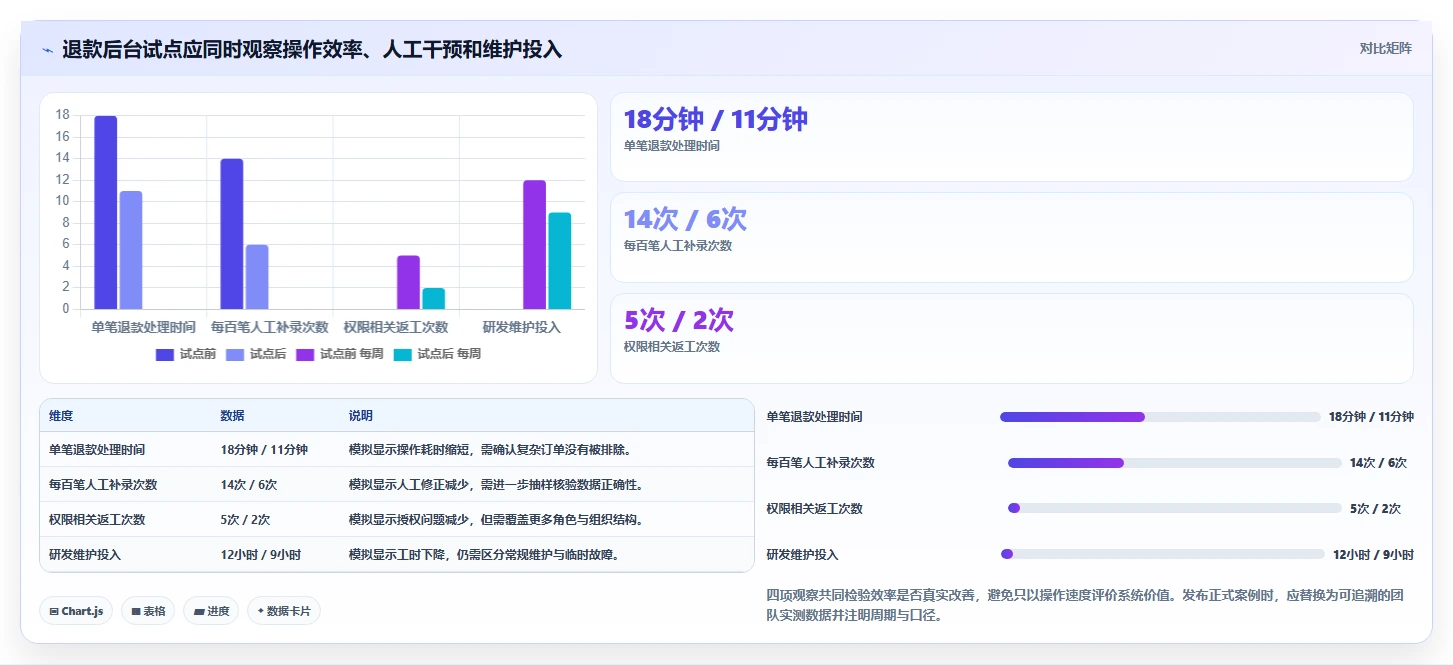Click the 5次 / 2次 stat card
The image size is (1453, 665).
tap(1011, 338)
